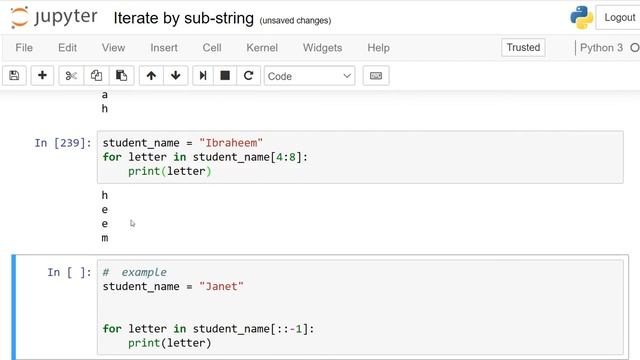Image resolution: width=640 pixels, height=360 pixels.
Task: Click the kernel idle indicator circle
Action: 635,48
